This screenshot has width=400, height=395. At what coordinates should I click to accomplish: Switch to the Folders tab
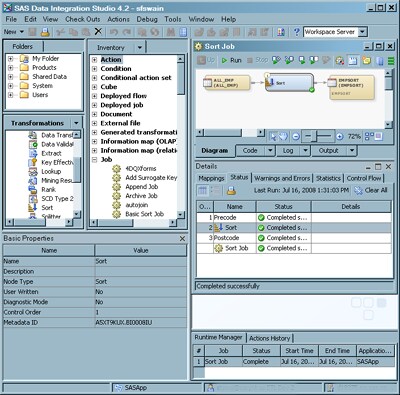[22, 47]
